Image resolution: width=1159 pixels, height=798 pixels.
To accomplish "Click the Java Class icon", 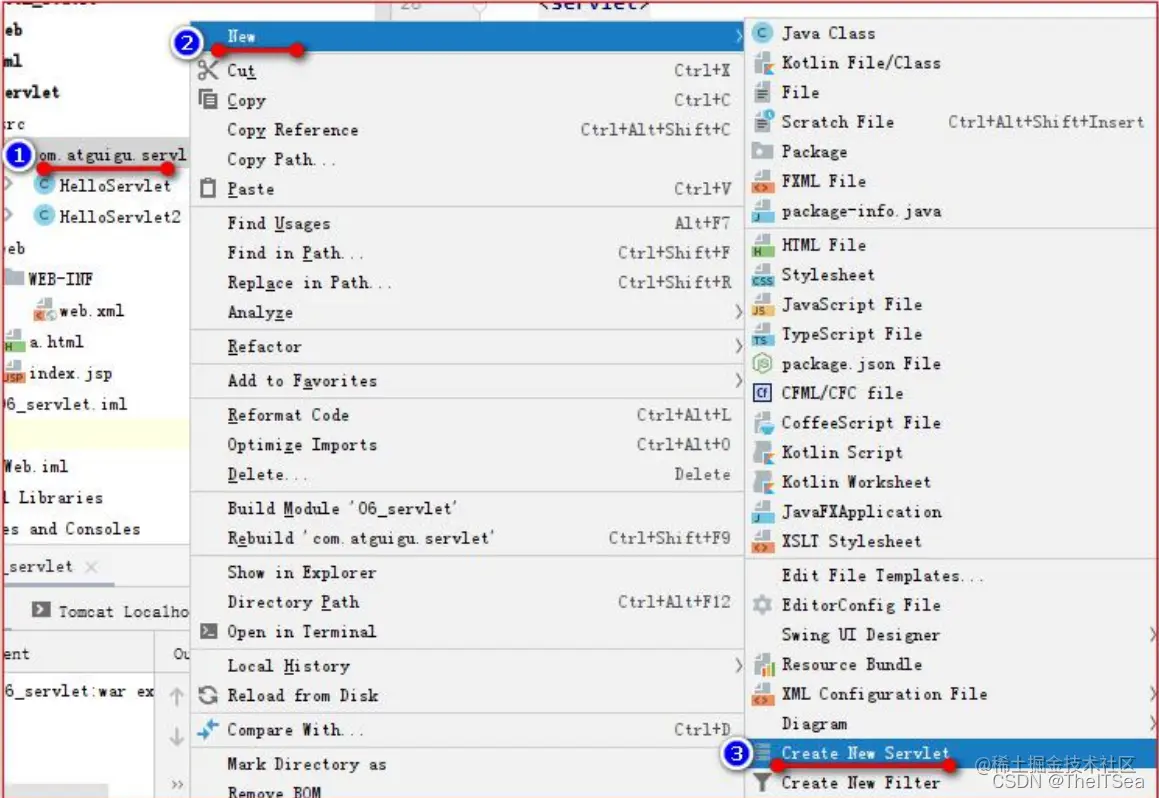I will tap(762, 33).
